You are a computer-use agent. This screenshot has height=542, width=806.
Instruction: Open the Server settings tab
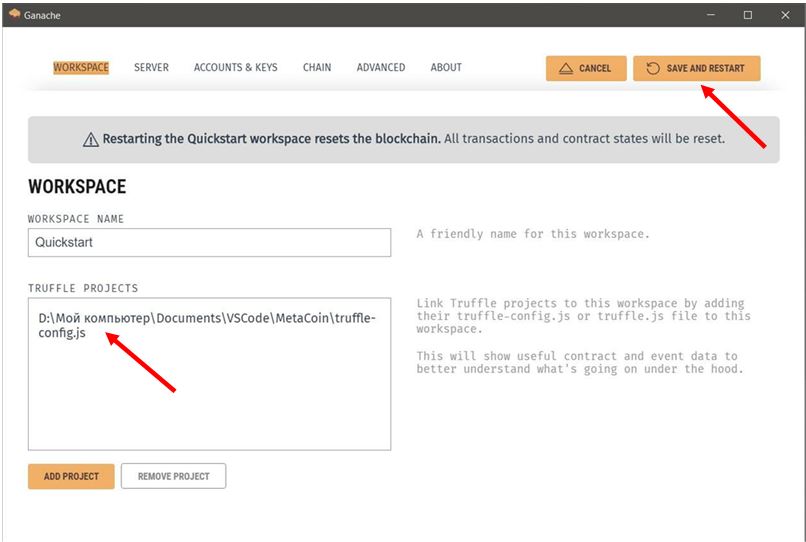(x=151, y=68)
